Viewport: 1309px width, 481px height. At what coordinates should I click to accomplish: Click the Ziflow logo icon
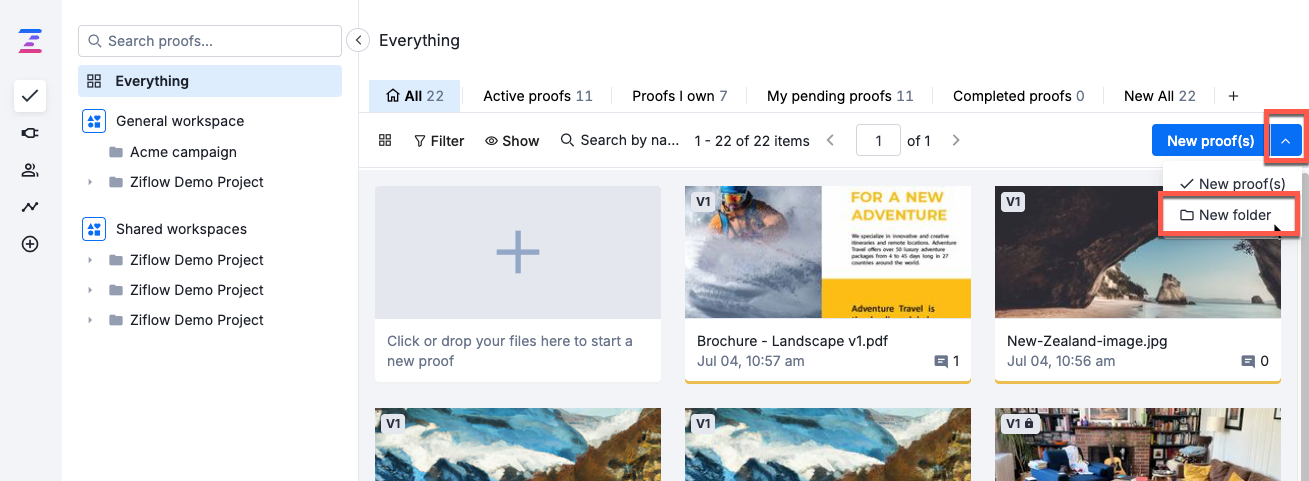(30, 41)
